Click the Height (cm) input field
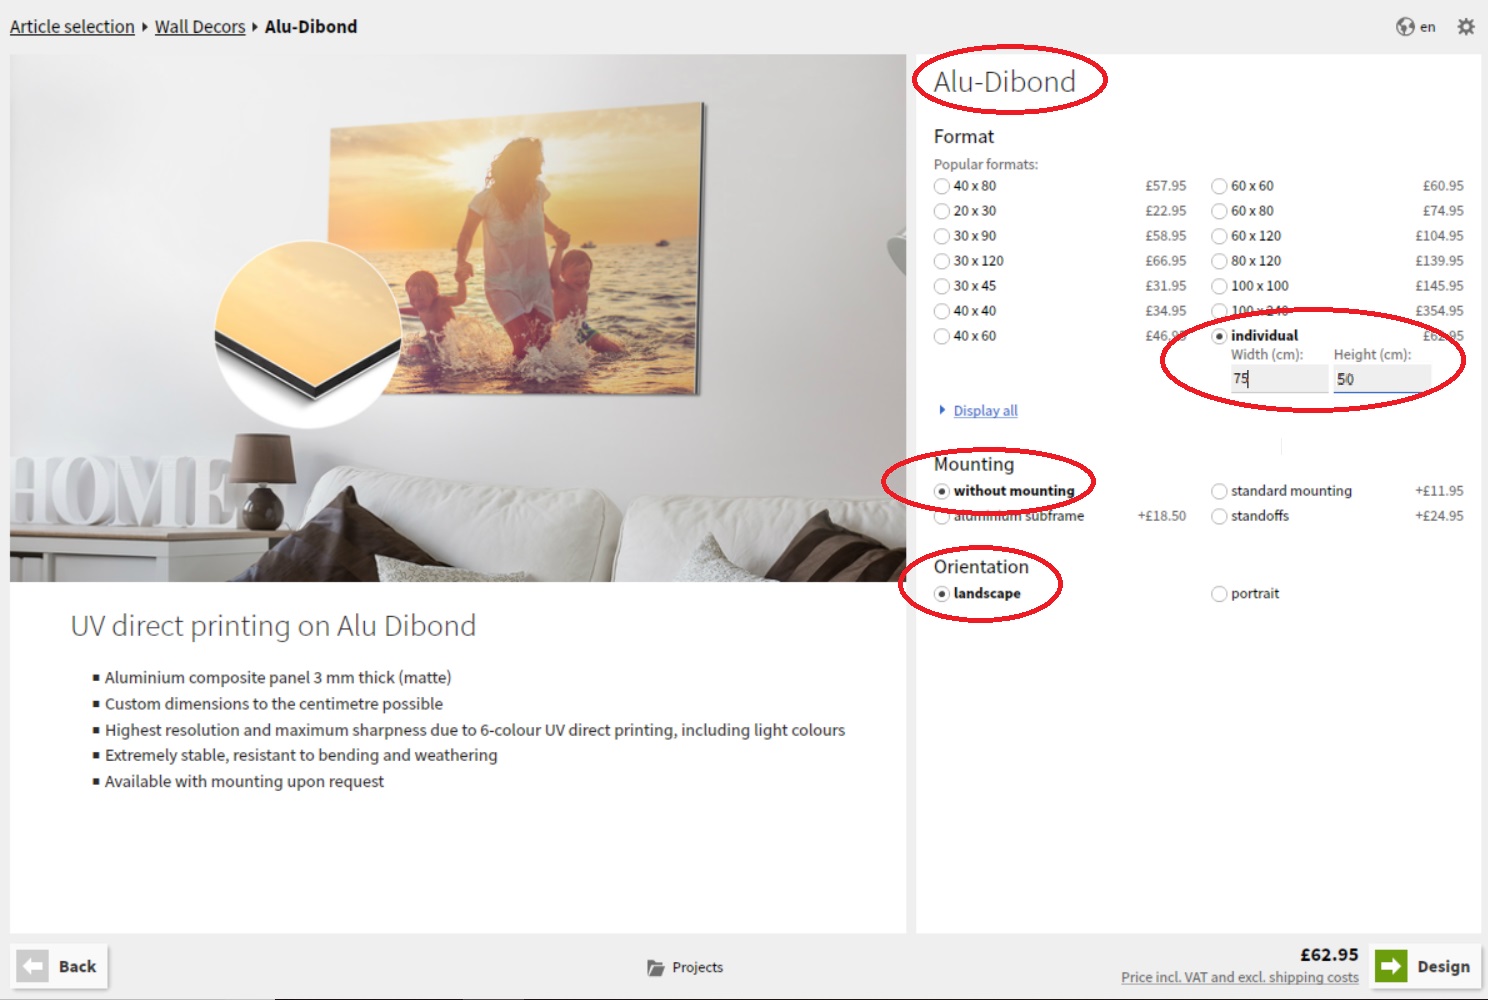1488x1000 pixels. tap(1382, 379)
